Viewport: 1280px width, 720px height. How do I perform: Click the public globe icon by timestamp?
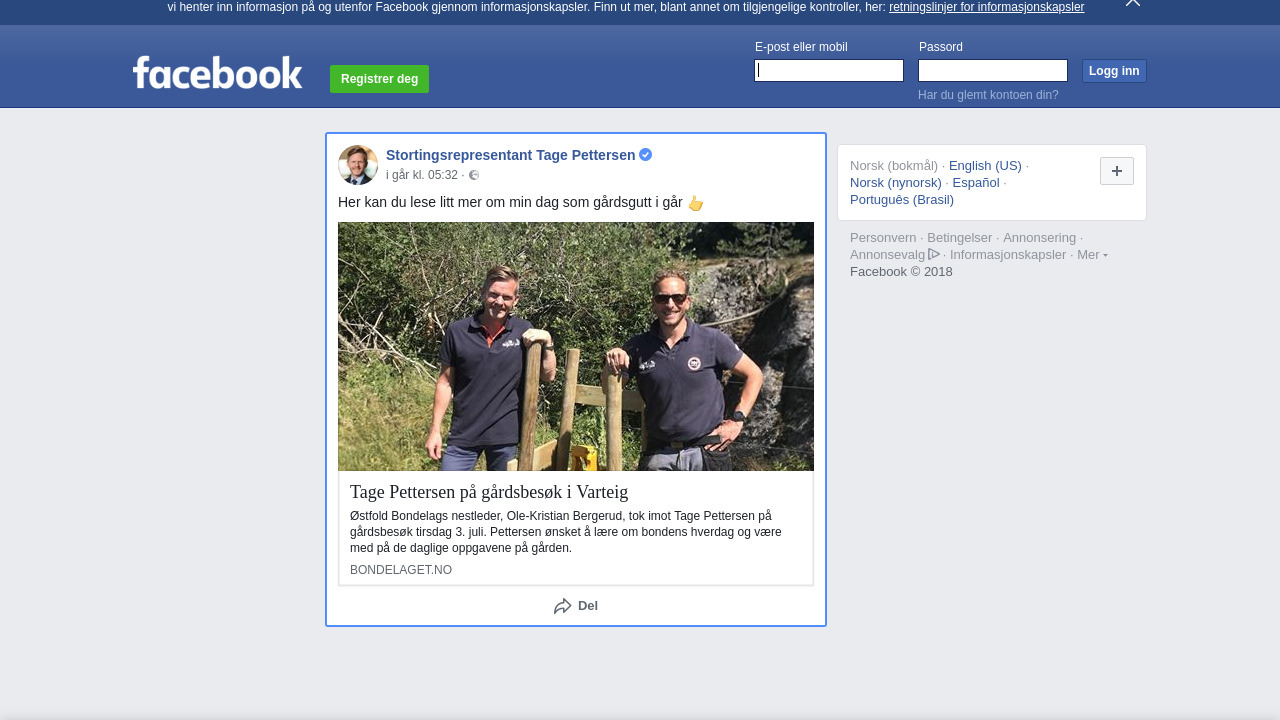(474, 175)
